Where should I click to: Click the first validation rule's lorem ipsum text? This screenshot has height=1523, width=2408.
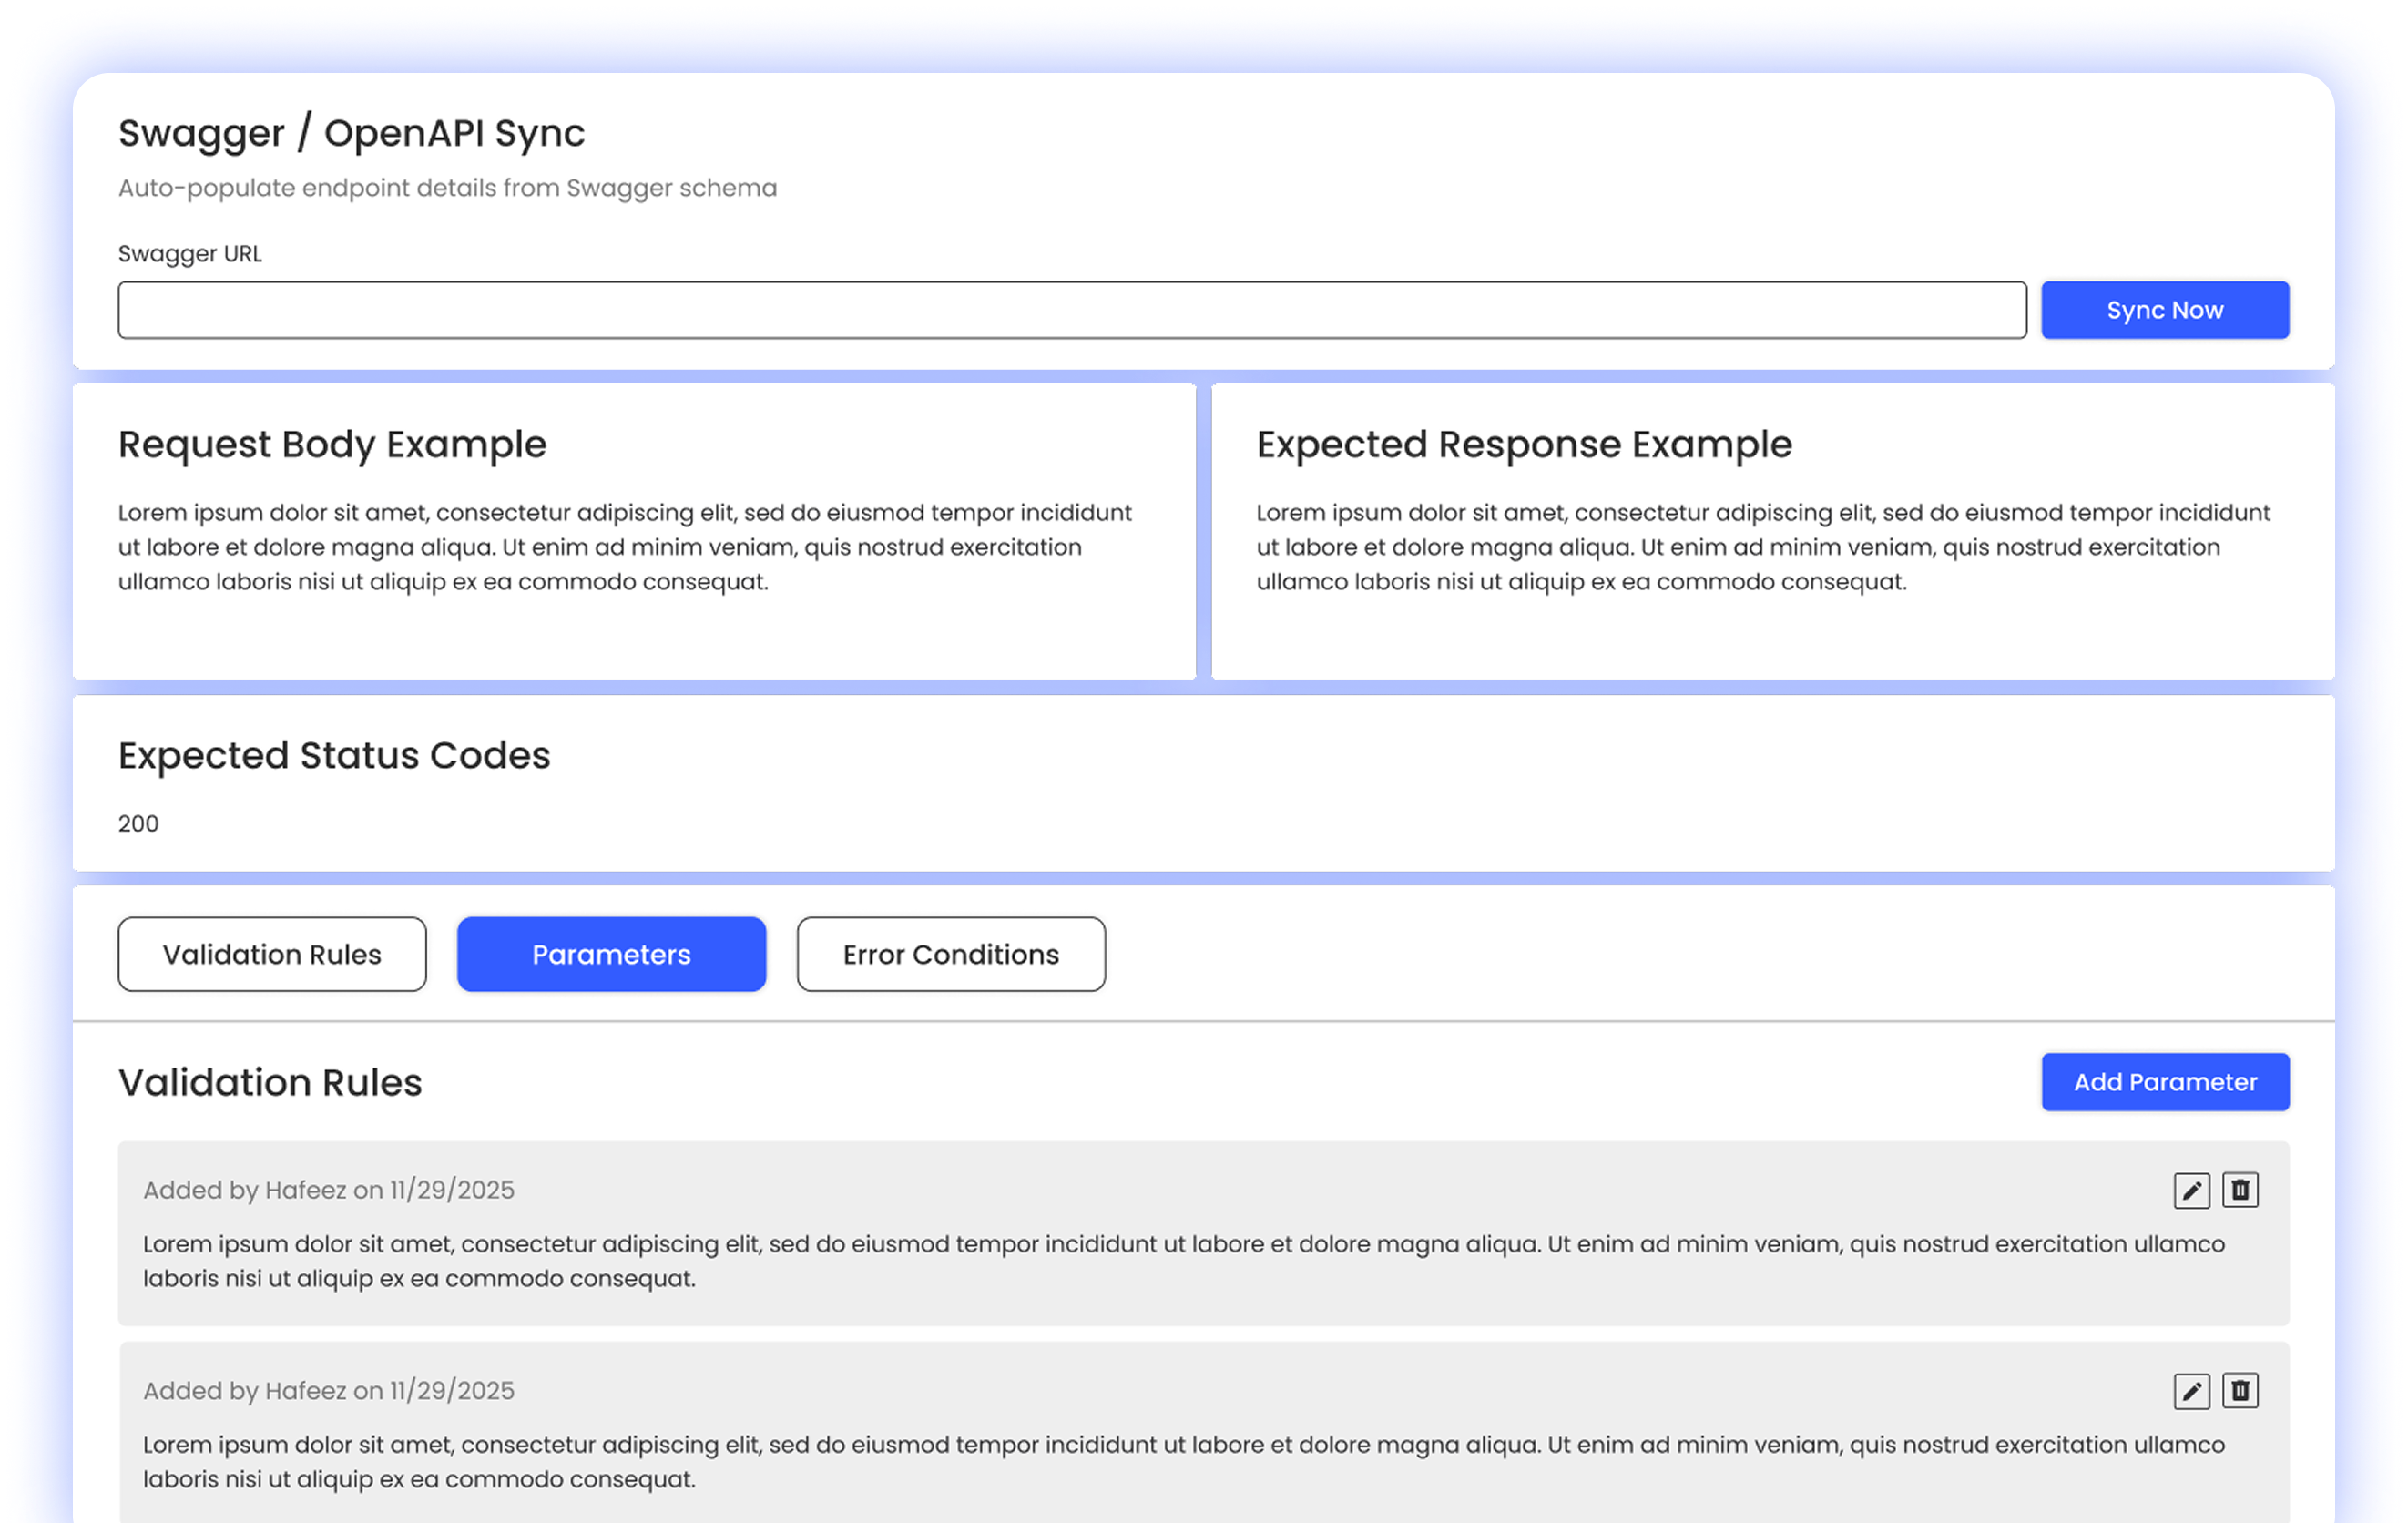(1184, 1261)
